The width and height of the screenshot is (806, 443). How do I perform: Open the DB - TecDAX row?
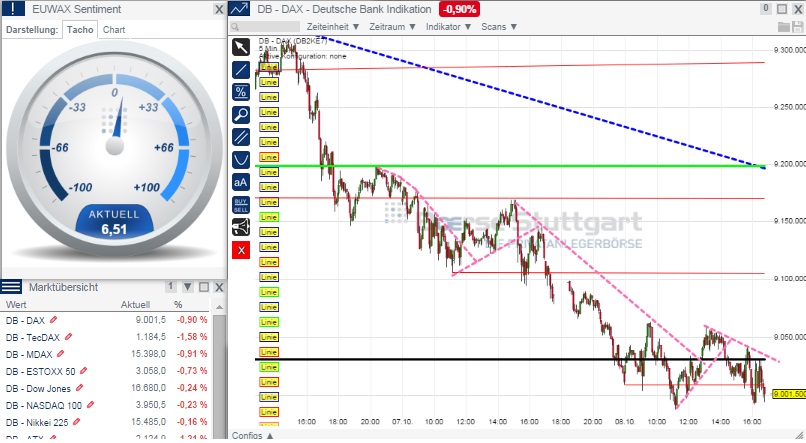(106, 337)
